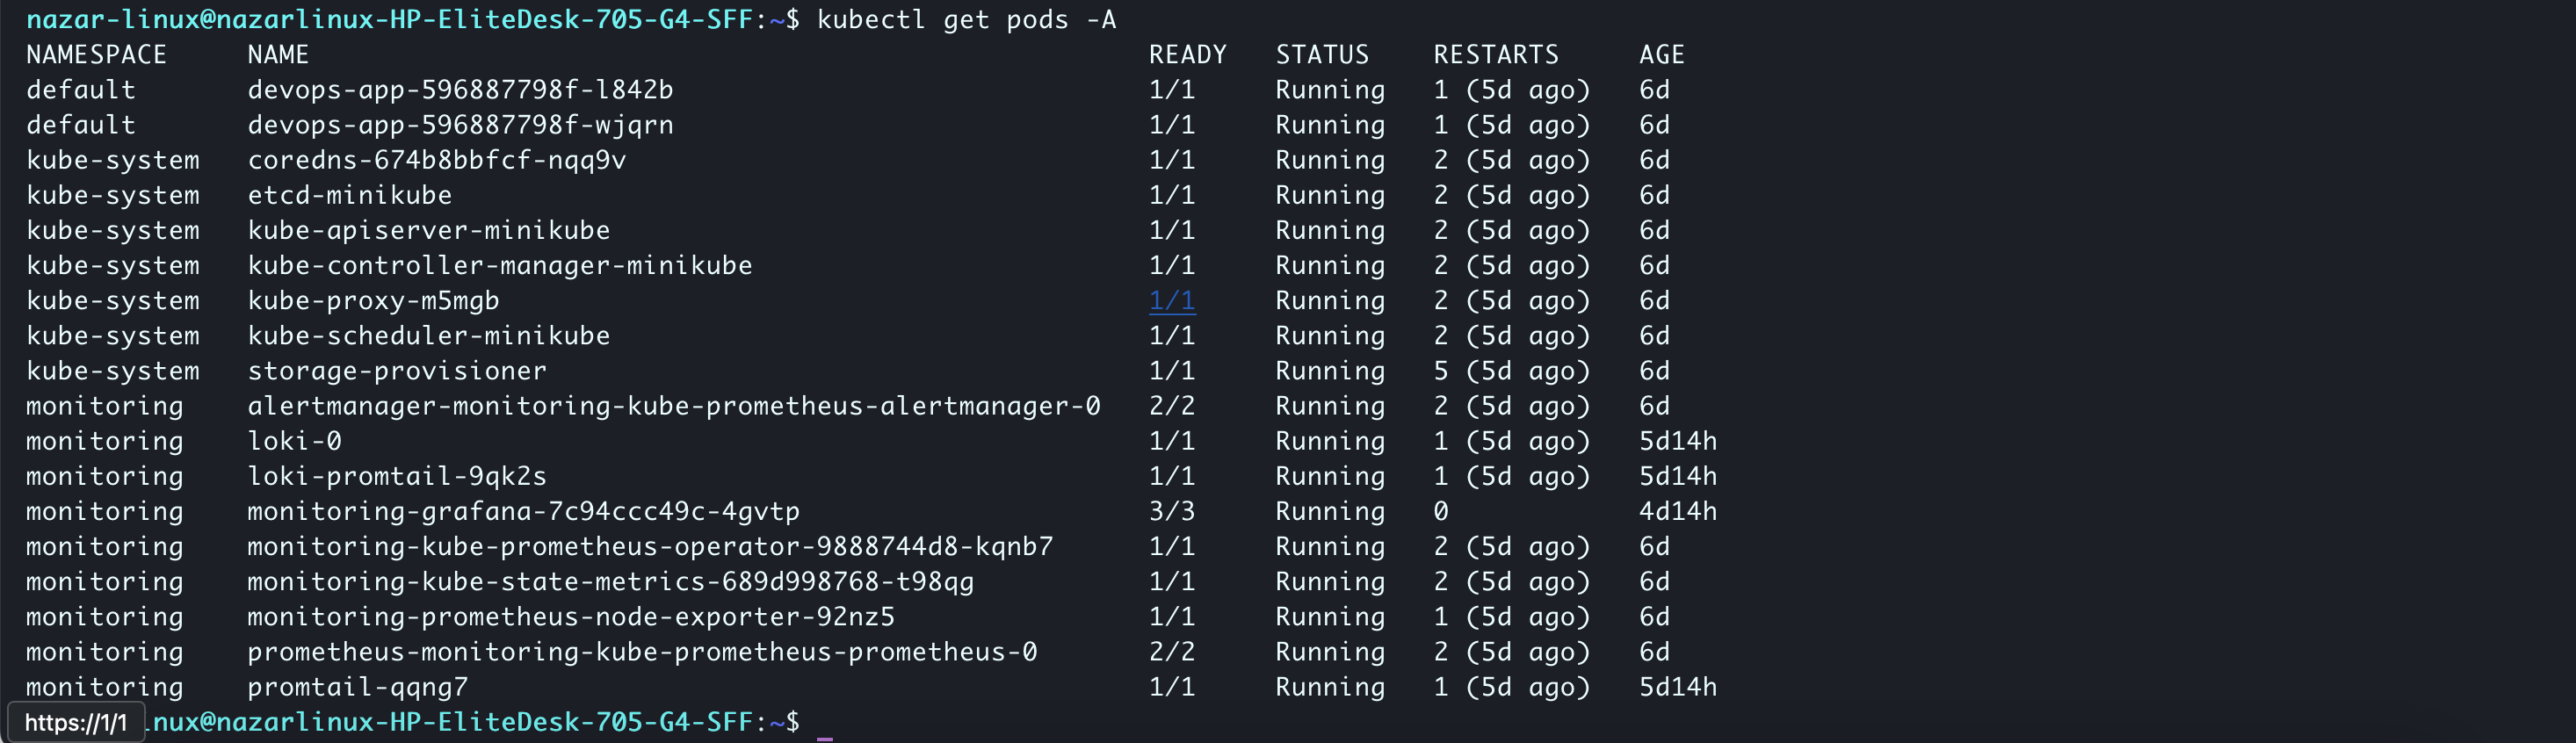Image resolution: width=2576 pixels, height=743 pixels.
Task: Click the kube-apiserver-minikube pod name
Action: point(428,230)
